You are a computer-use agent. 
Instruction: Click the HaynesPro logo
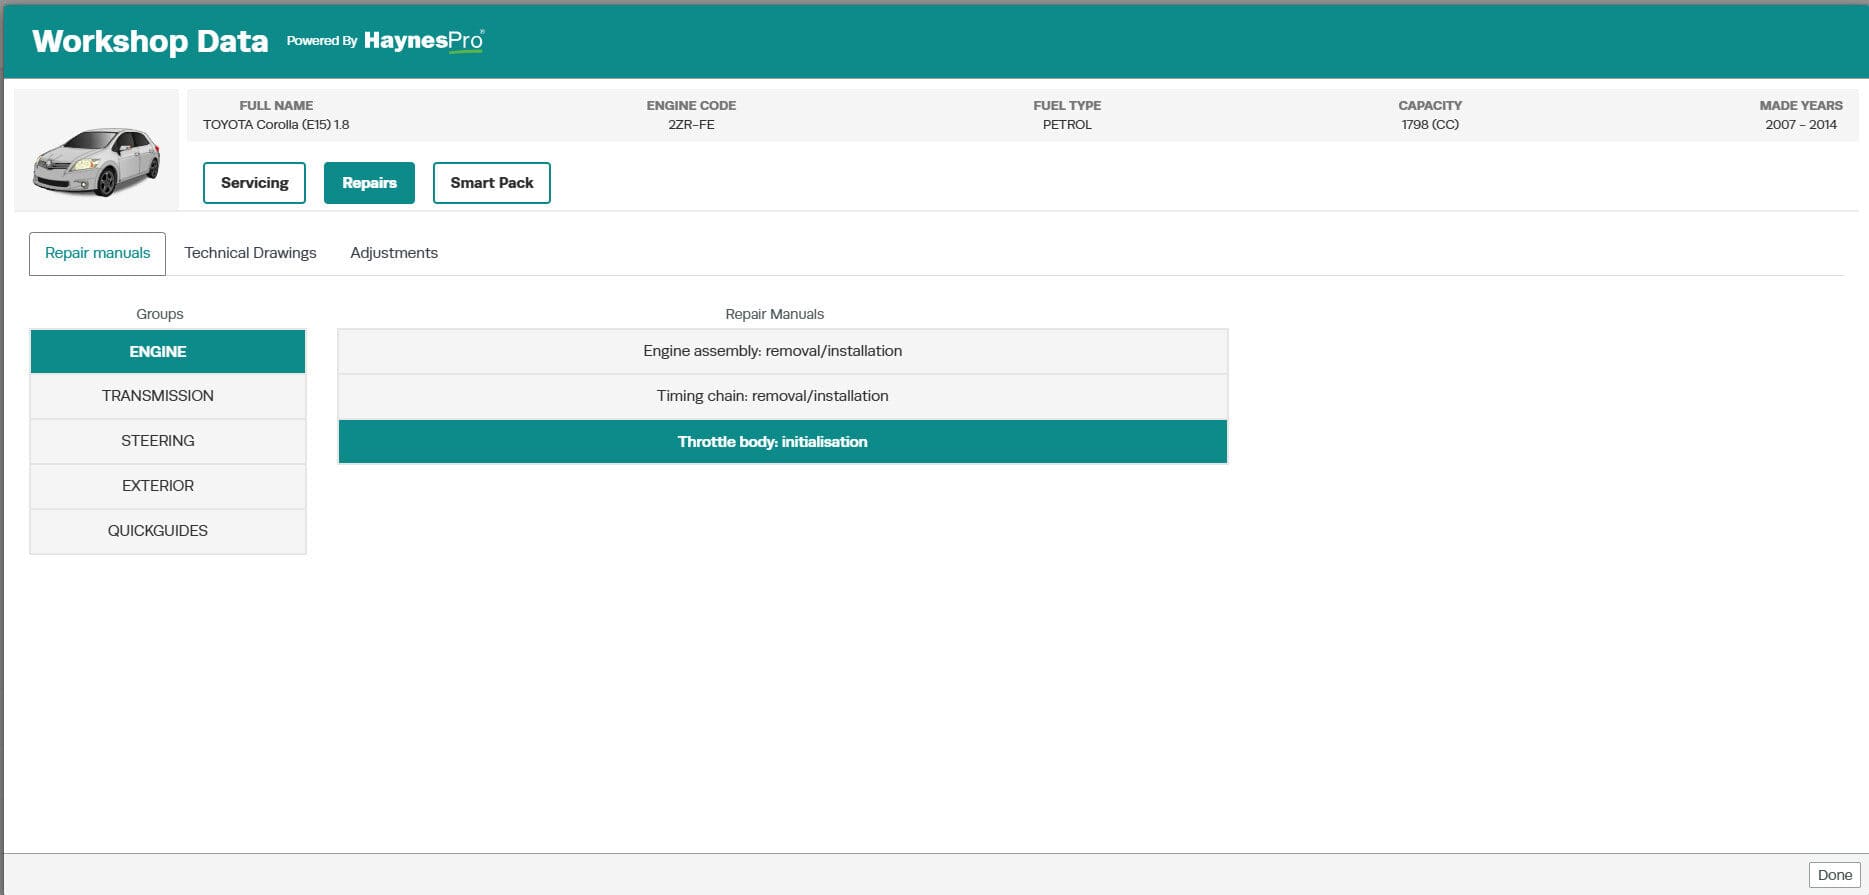pos(424,41)
